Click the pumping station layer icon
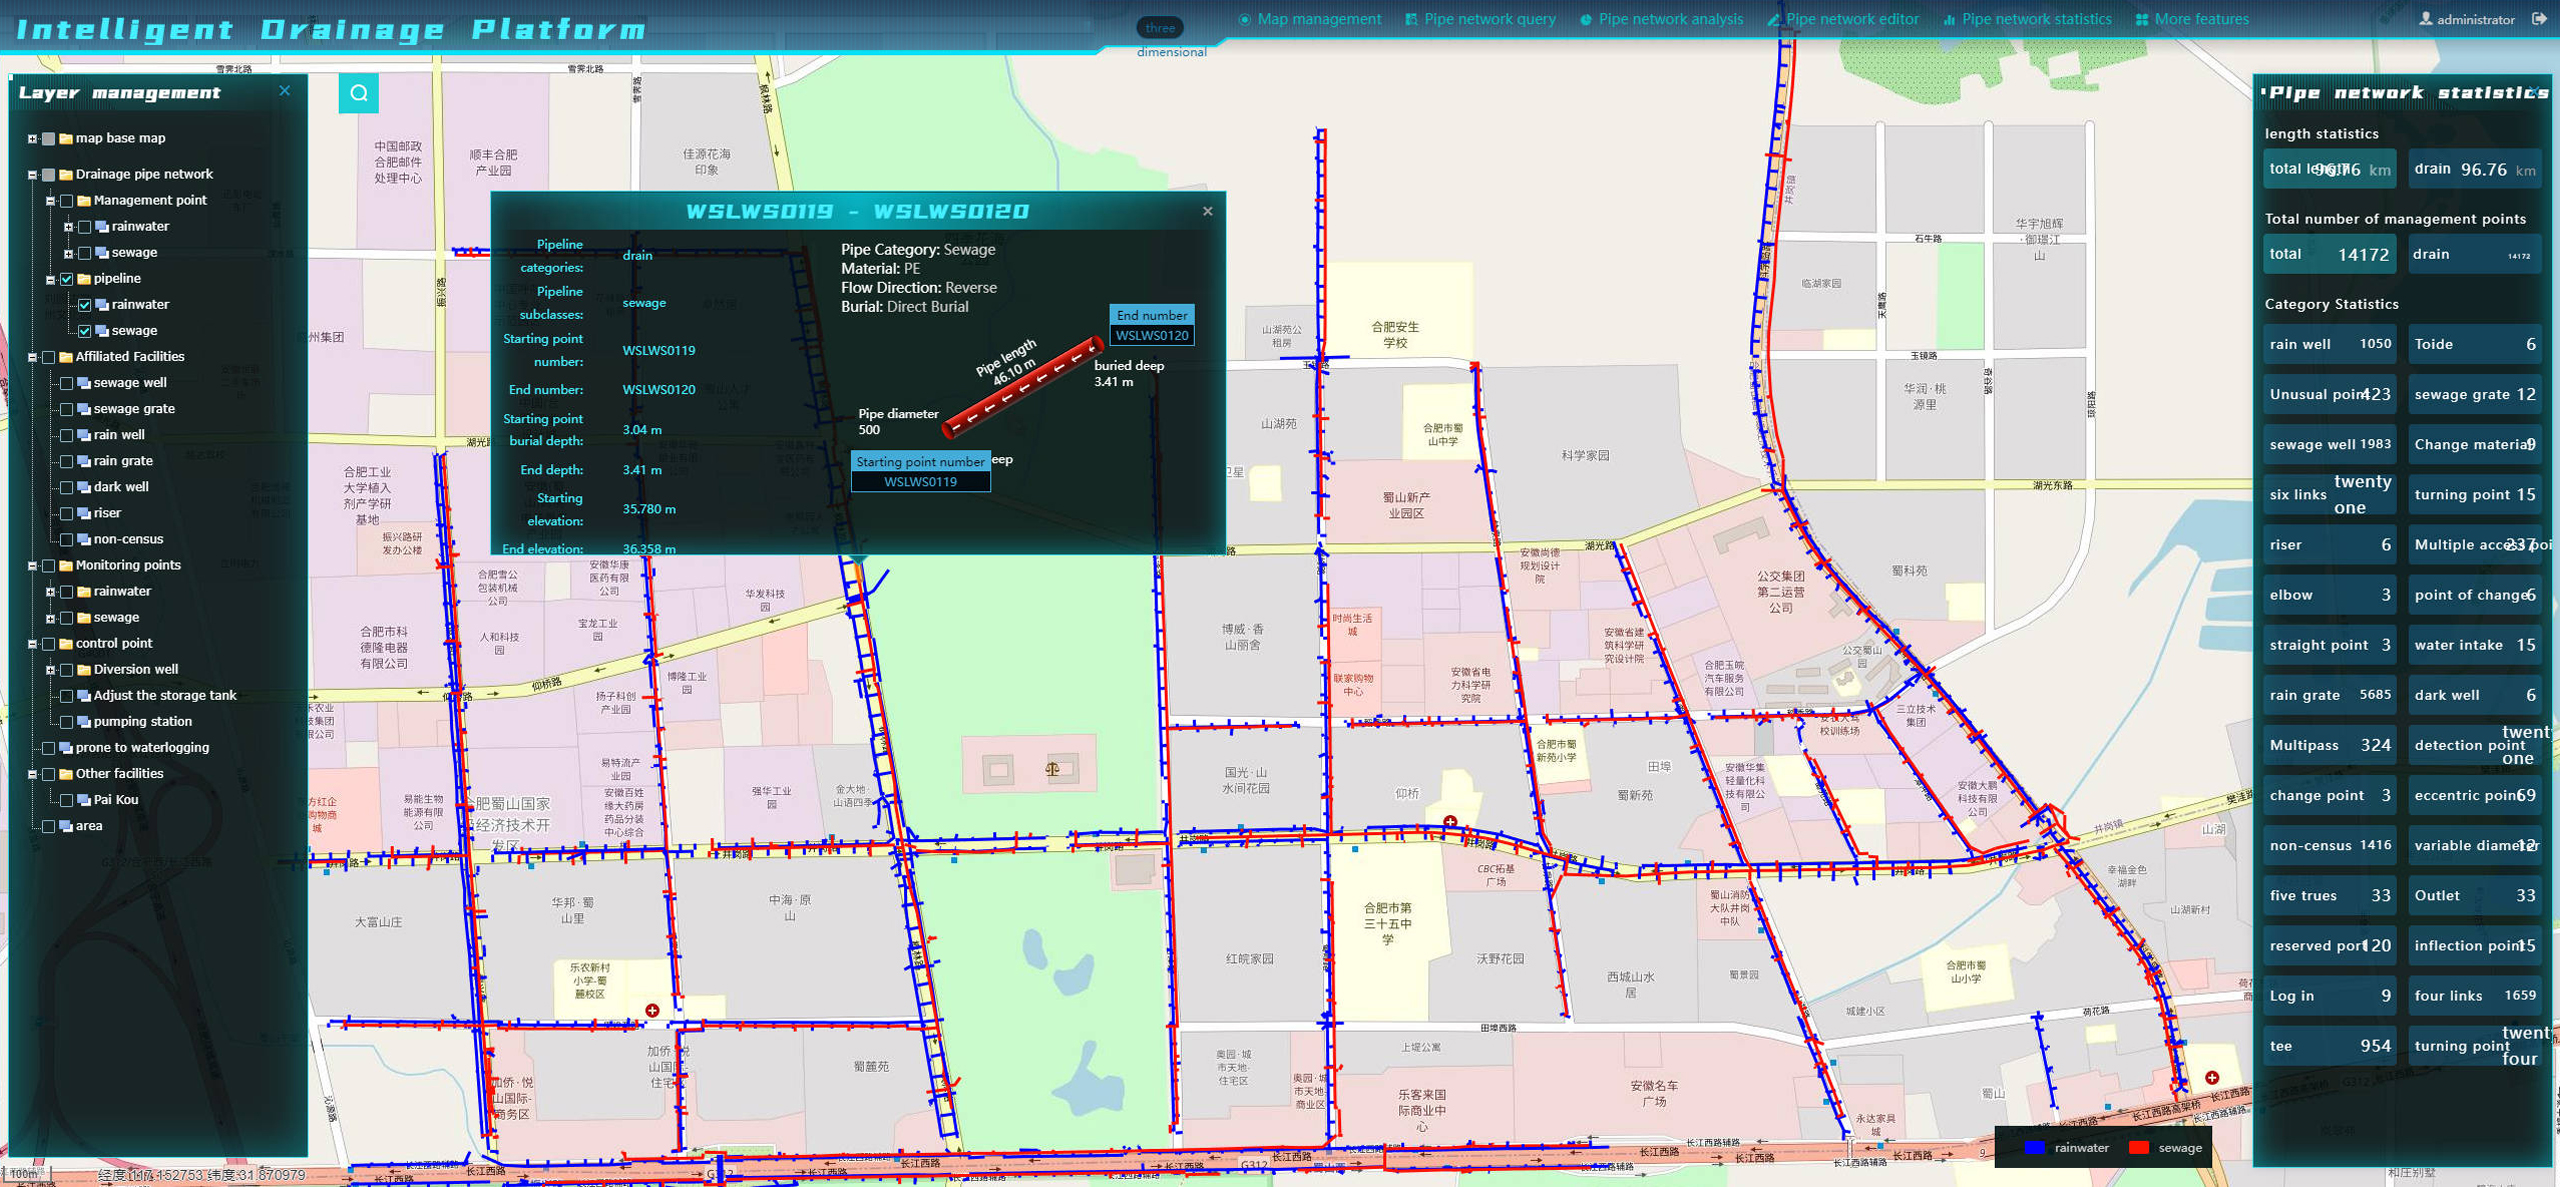 [x=84, y=722]
